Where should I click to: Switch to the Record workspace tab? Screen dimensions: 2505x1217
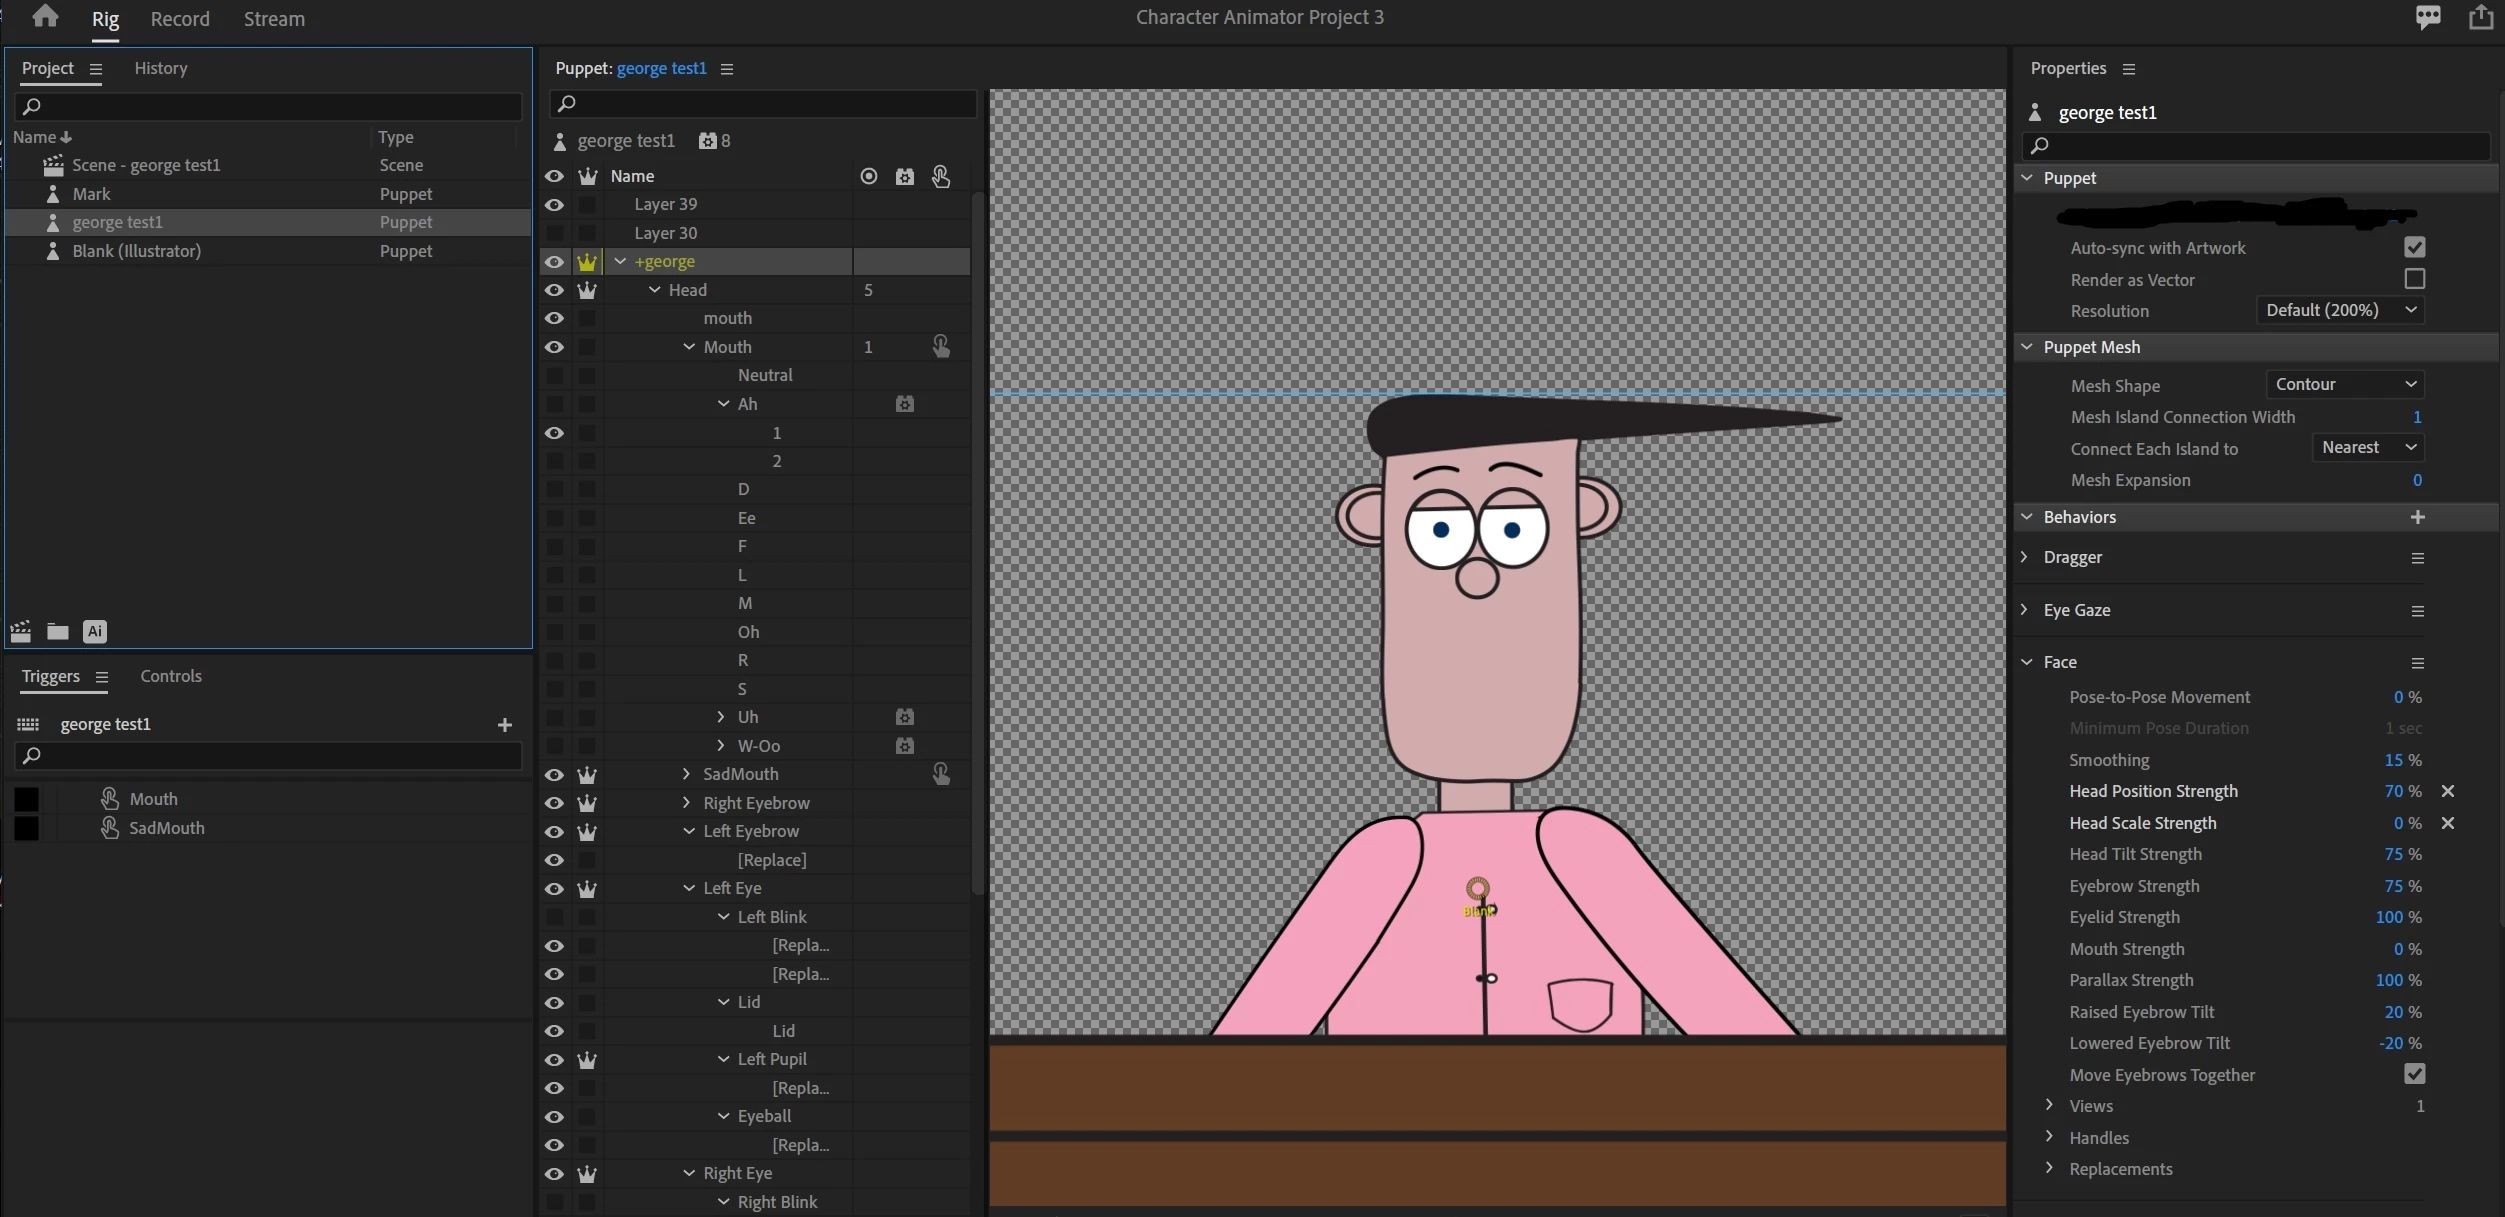point(180,19)
